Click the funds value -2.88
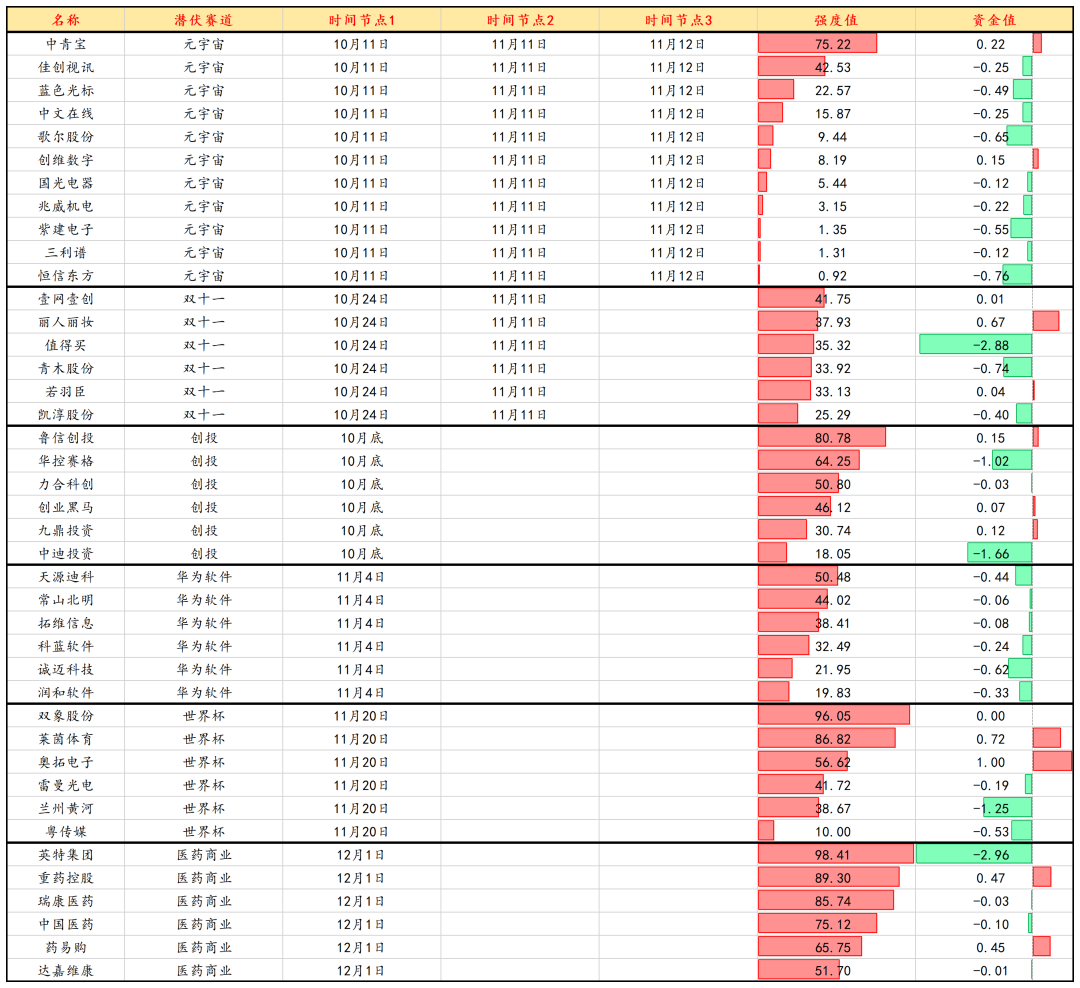 (990, 345)
